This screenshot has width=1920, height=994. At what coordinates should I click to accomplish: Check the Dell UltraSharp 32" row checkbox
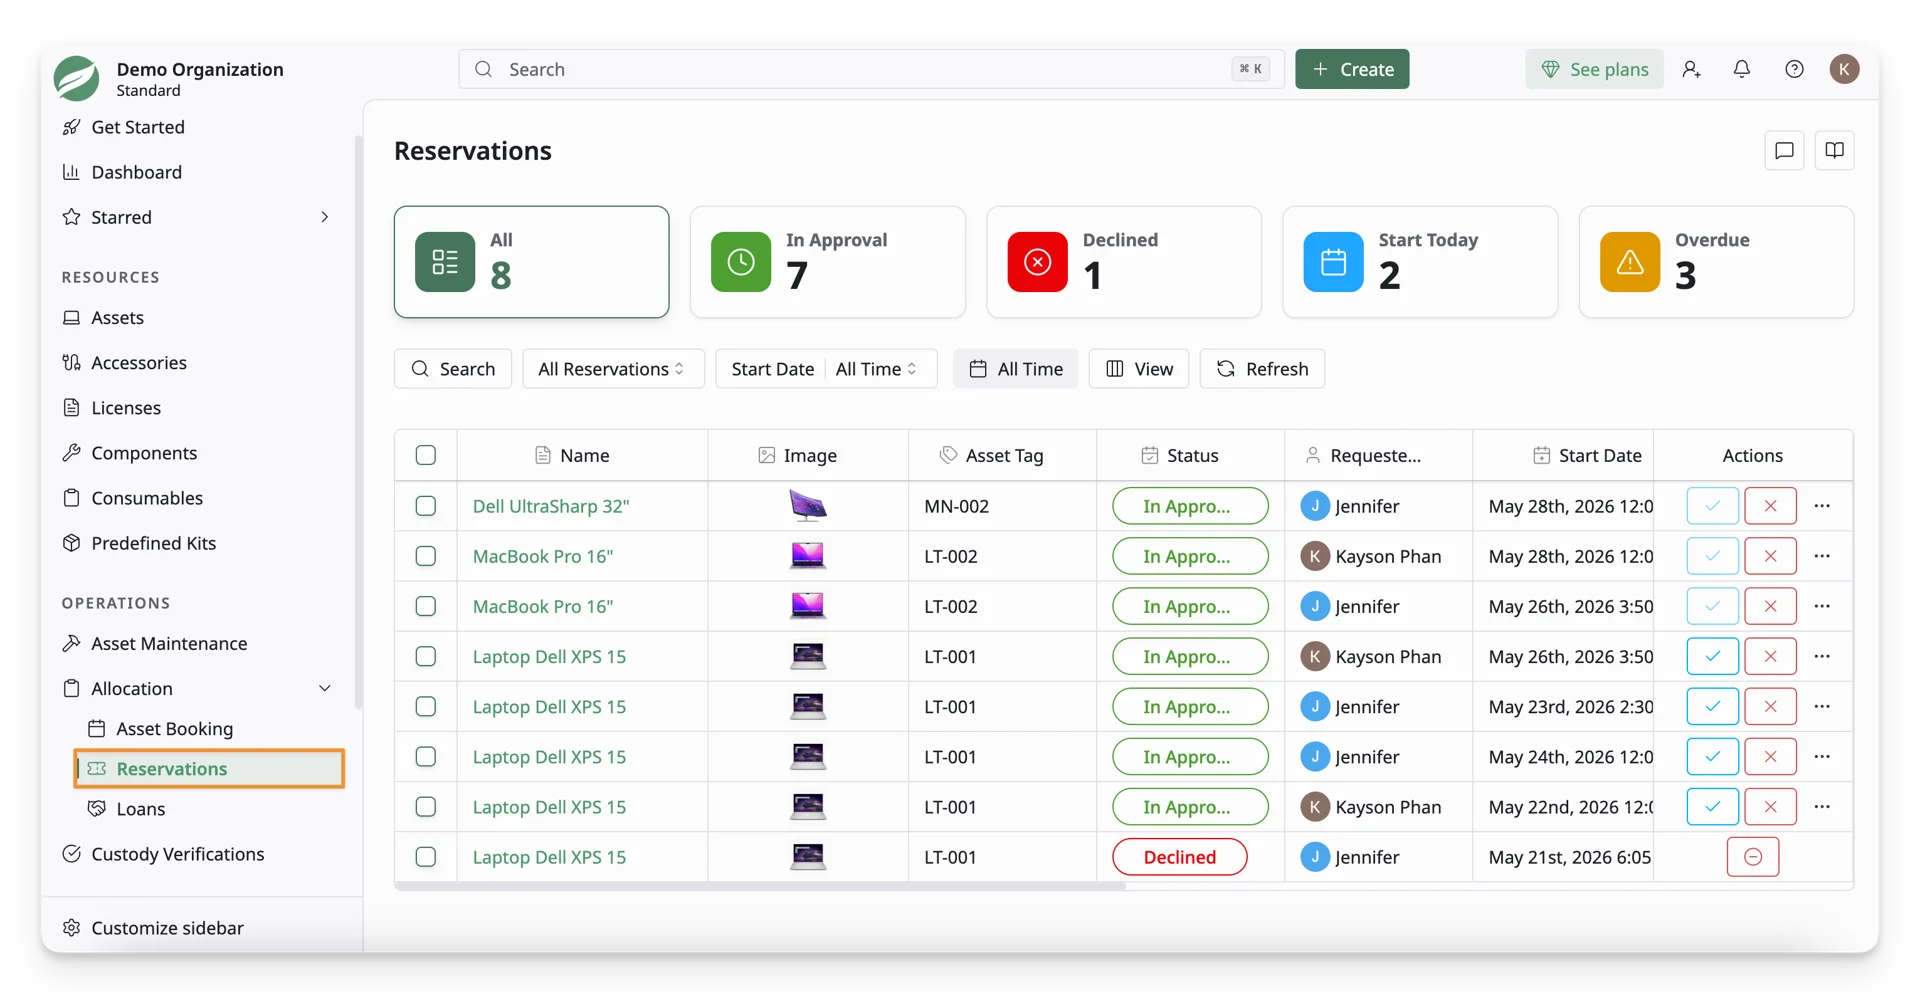426,506
